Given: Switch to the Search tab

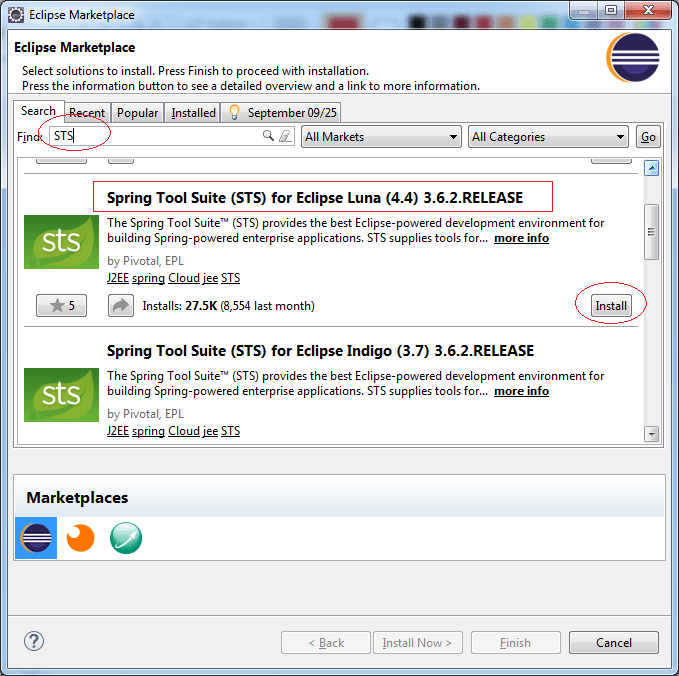Looking at the screenshot, I should click(x=39, y=111).
